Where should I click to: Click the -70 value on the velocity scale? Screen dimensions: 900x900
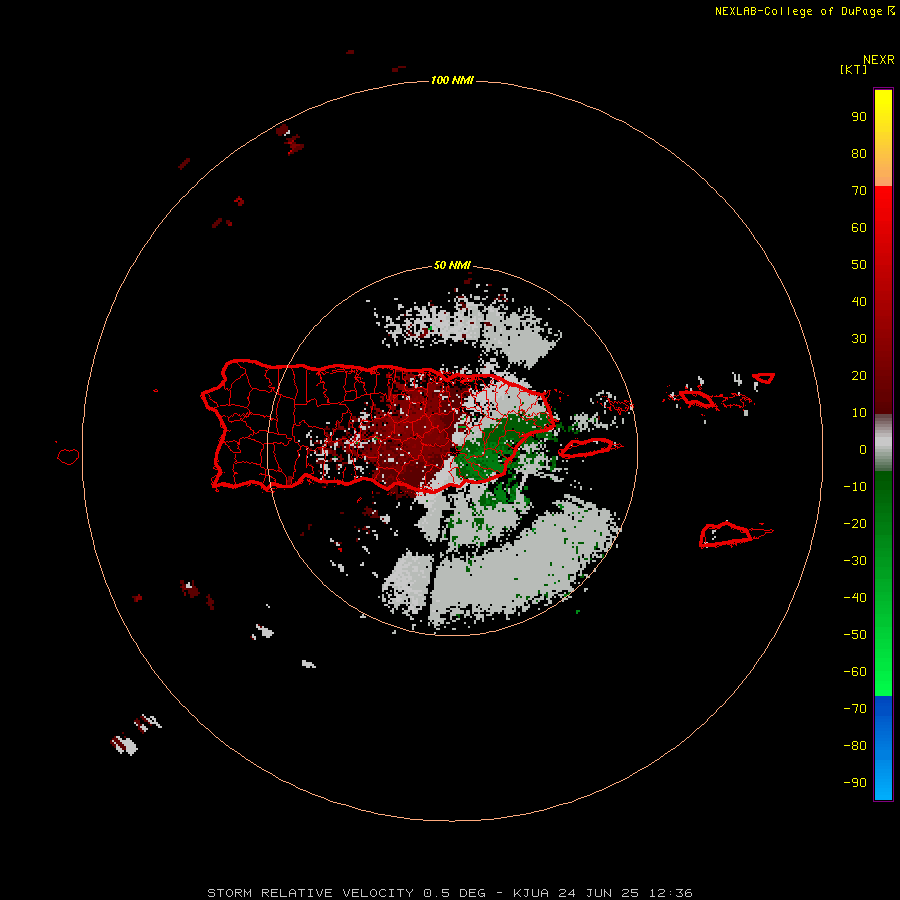855,709
